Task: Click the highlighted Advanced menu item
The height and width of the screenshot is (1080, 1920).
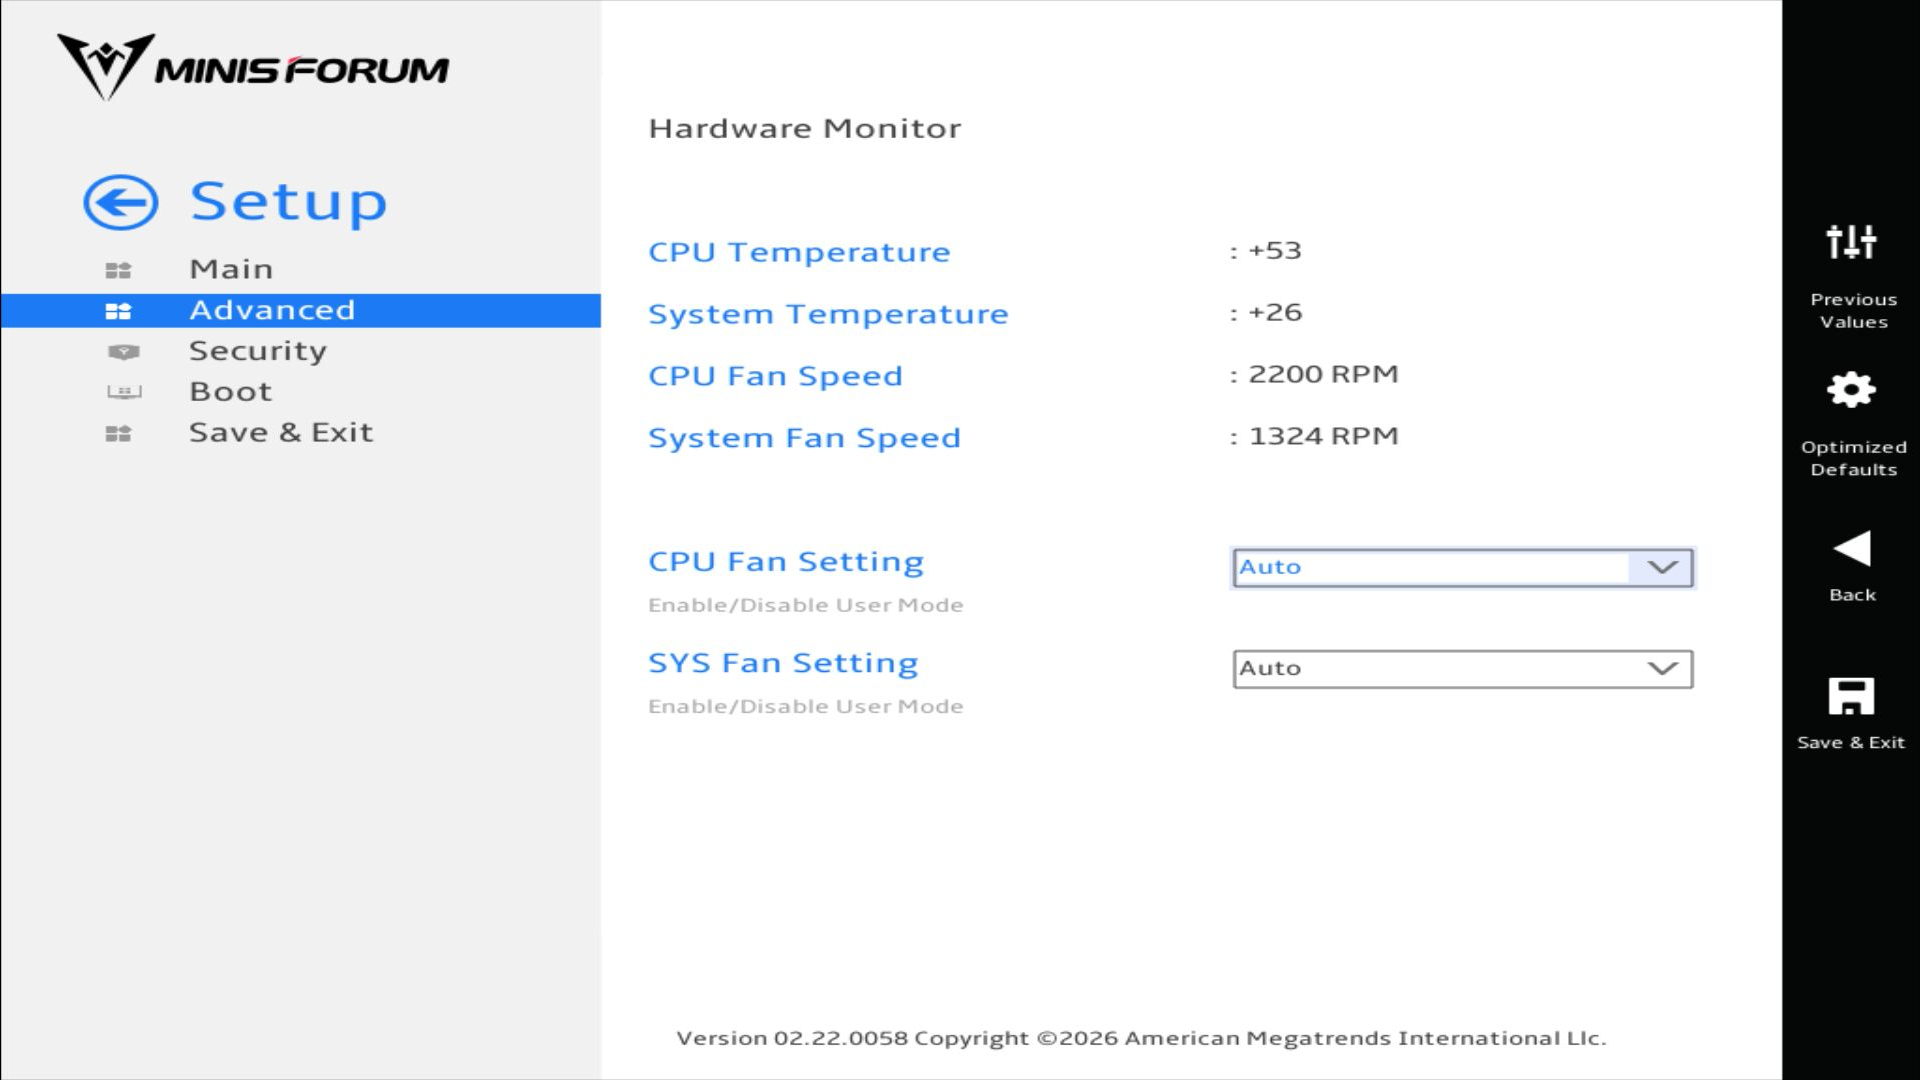Action: pyautogui.click(x=272, y=310)
